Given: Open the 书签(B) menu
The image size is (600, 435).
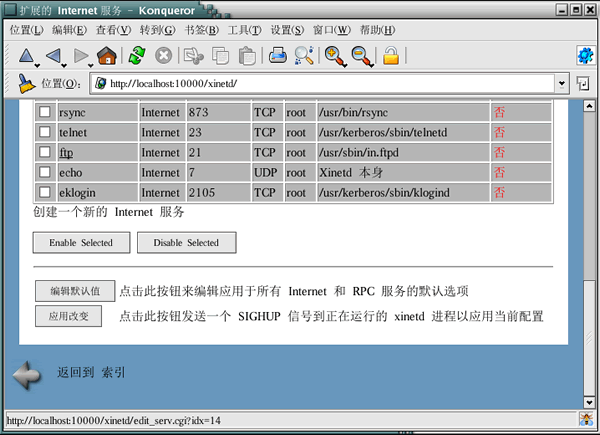Looking at the screenshot, I should 201,30.
